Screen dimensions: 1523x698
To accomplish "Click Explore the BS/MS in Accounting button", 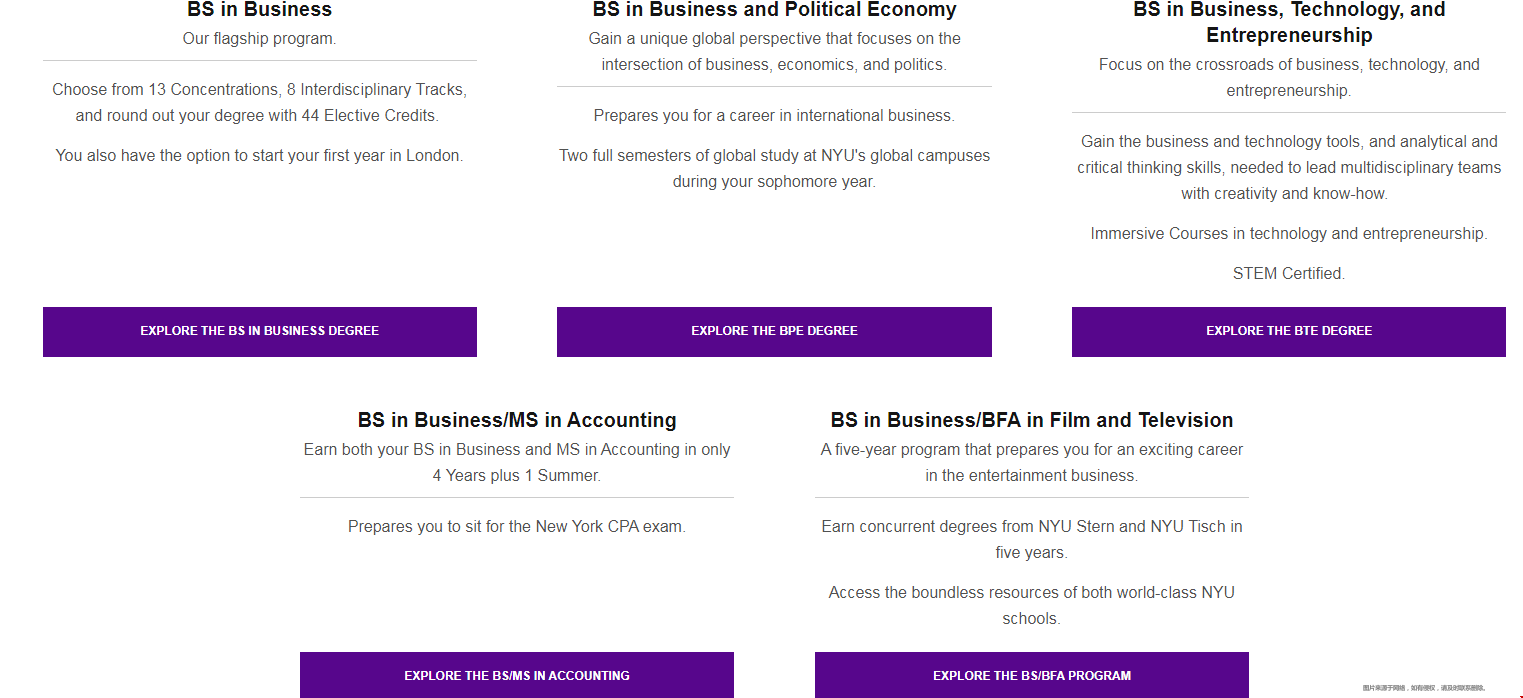I will 517,675.
